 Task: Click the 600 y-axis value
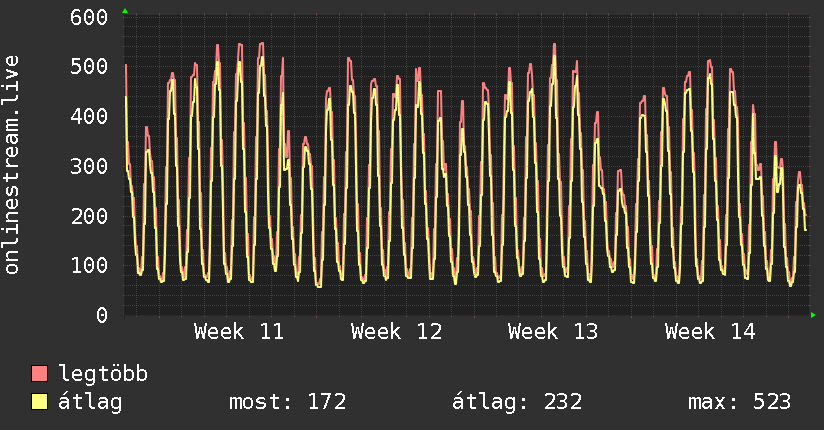pos(89,17)
